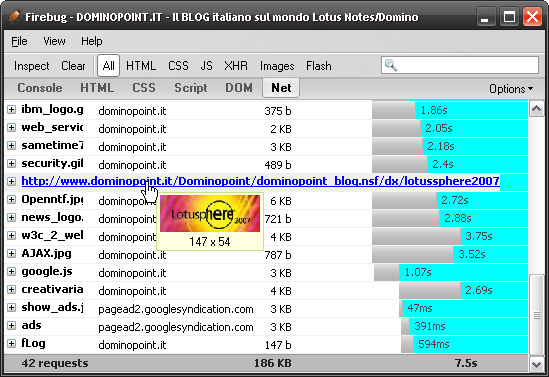This screenshot has width=549, height=377.
Task: Select the security.gif file name
Action: pyautogui.click(x=52, y=163)
